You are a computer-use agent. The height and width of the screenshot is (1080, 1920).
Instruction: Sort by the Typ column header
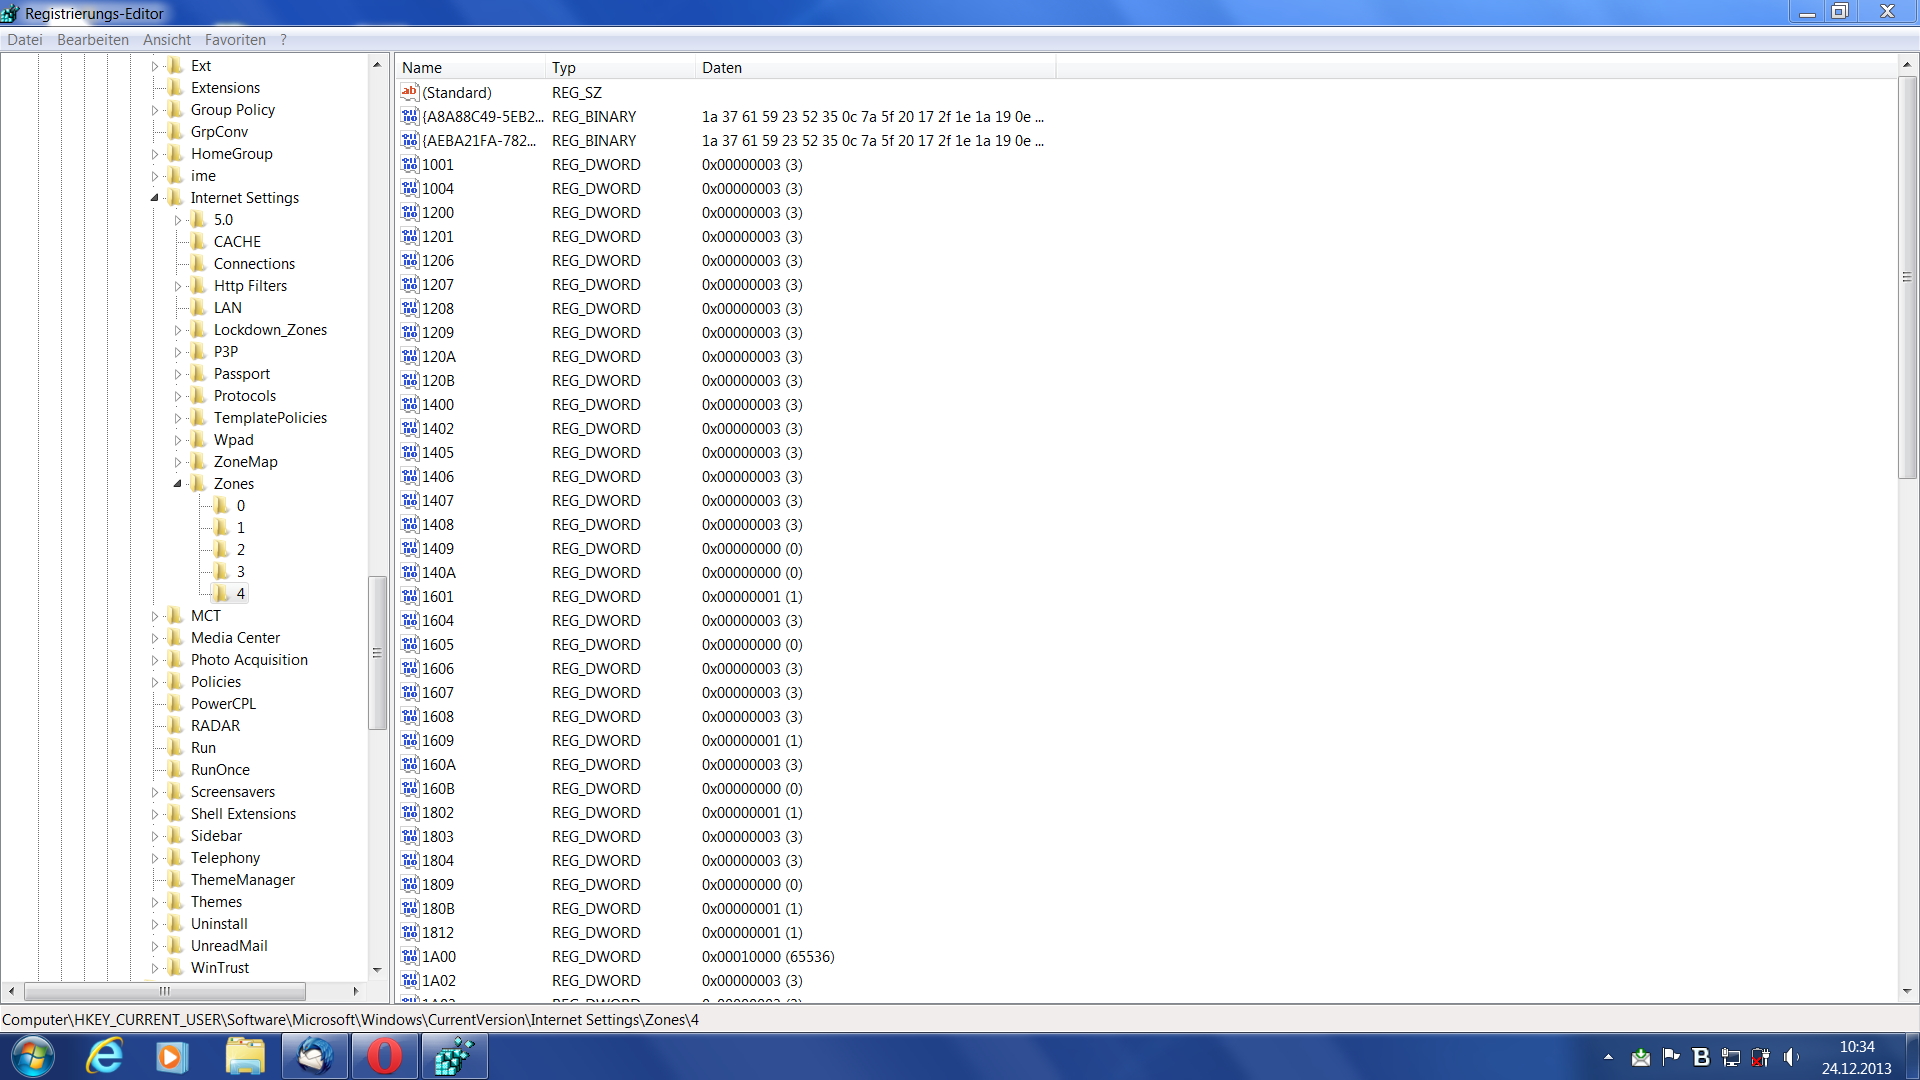[620, 67]
